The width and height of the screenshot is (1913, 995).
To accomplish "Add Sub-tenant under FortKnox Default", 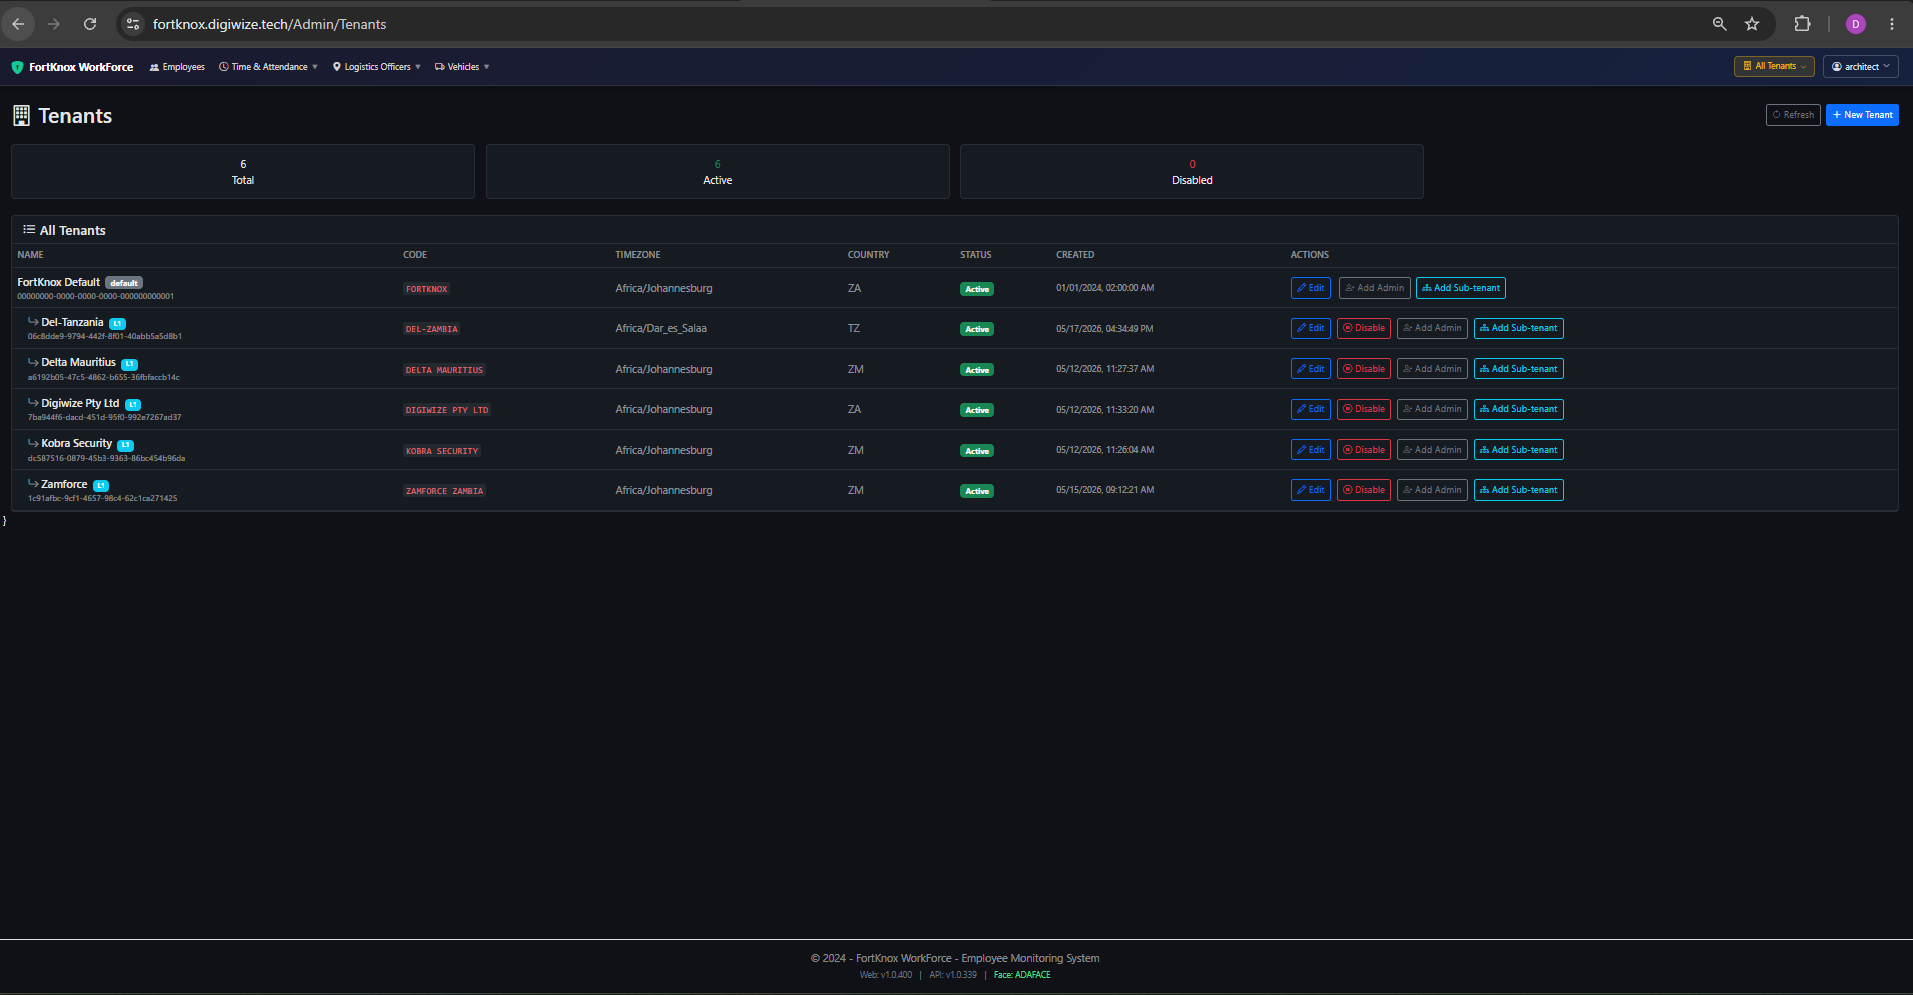I will tap(1461, 288).
